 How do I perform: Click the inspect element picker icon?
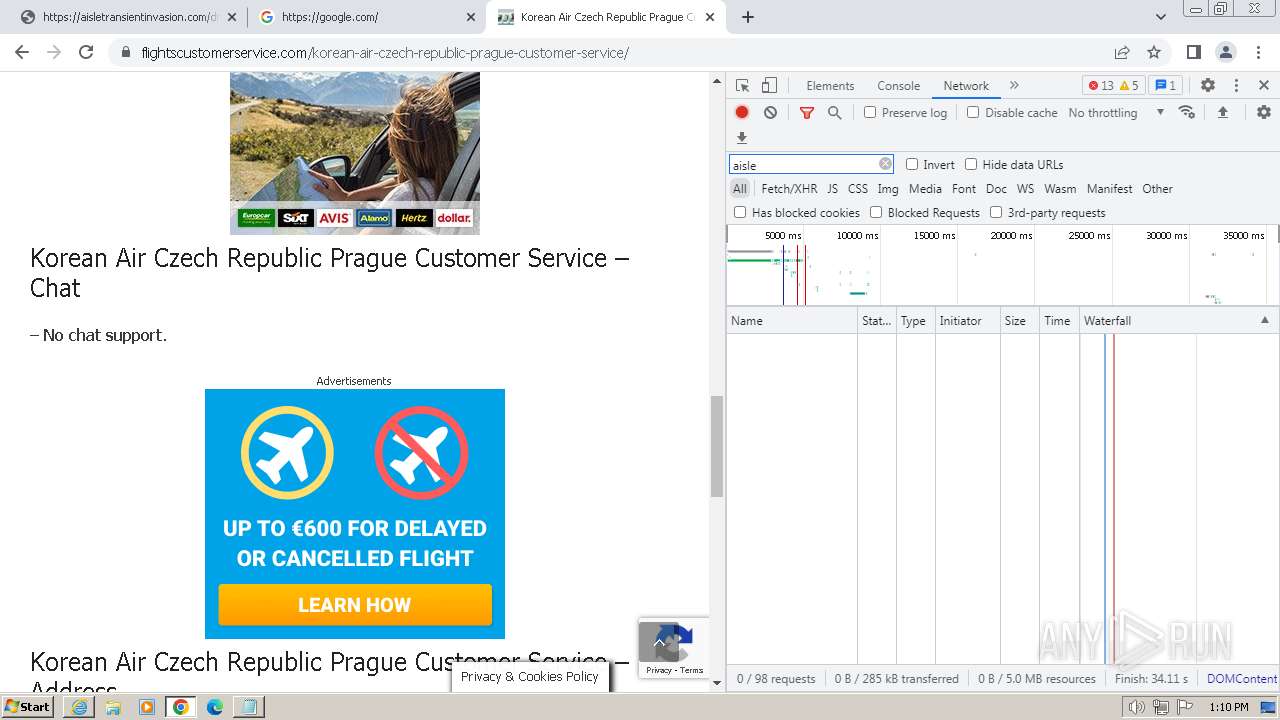(742, 85)
